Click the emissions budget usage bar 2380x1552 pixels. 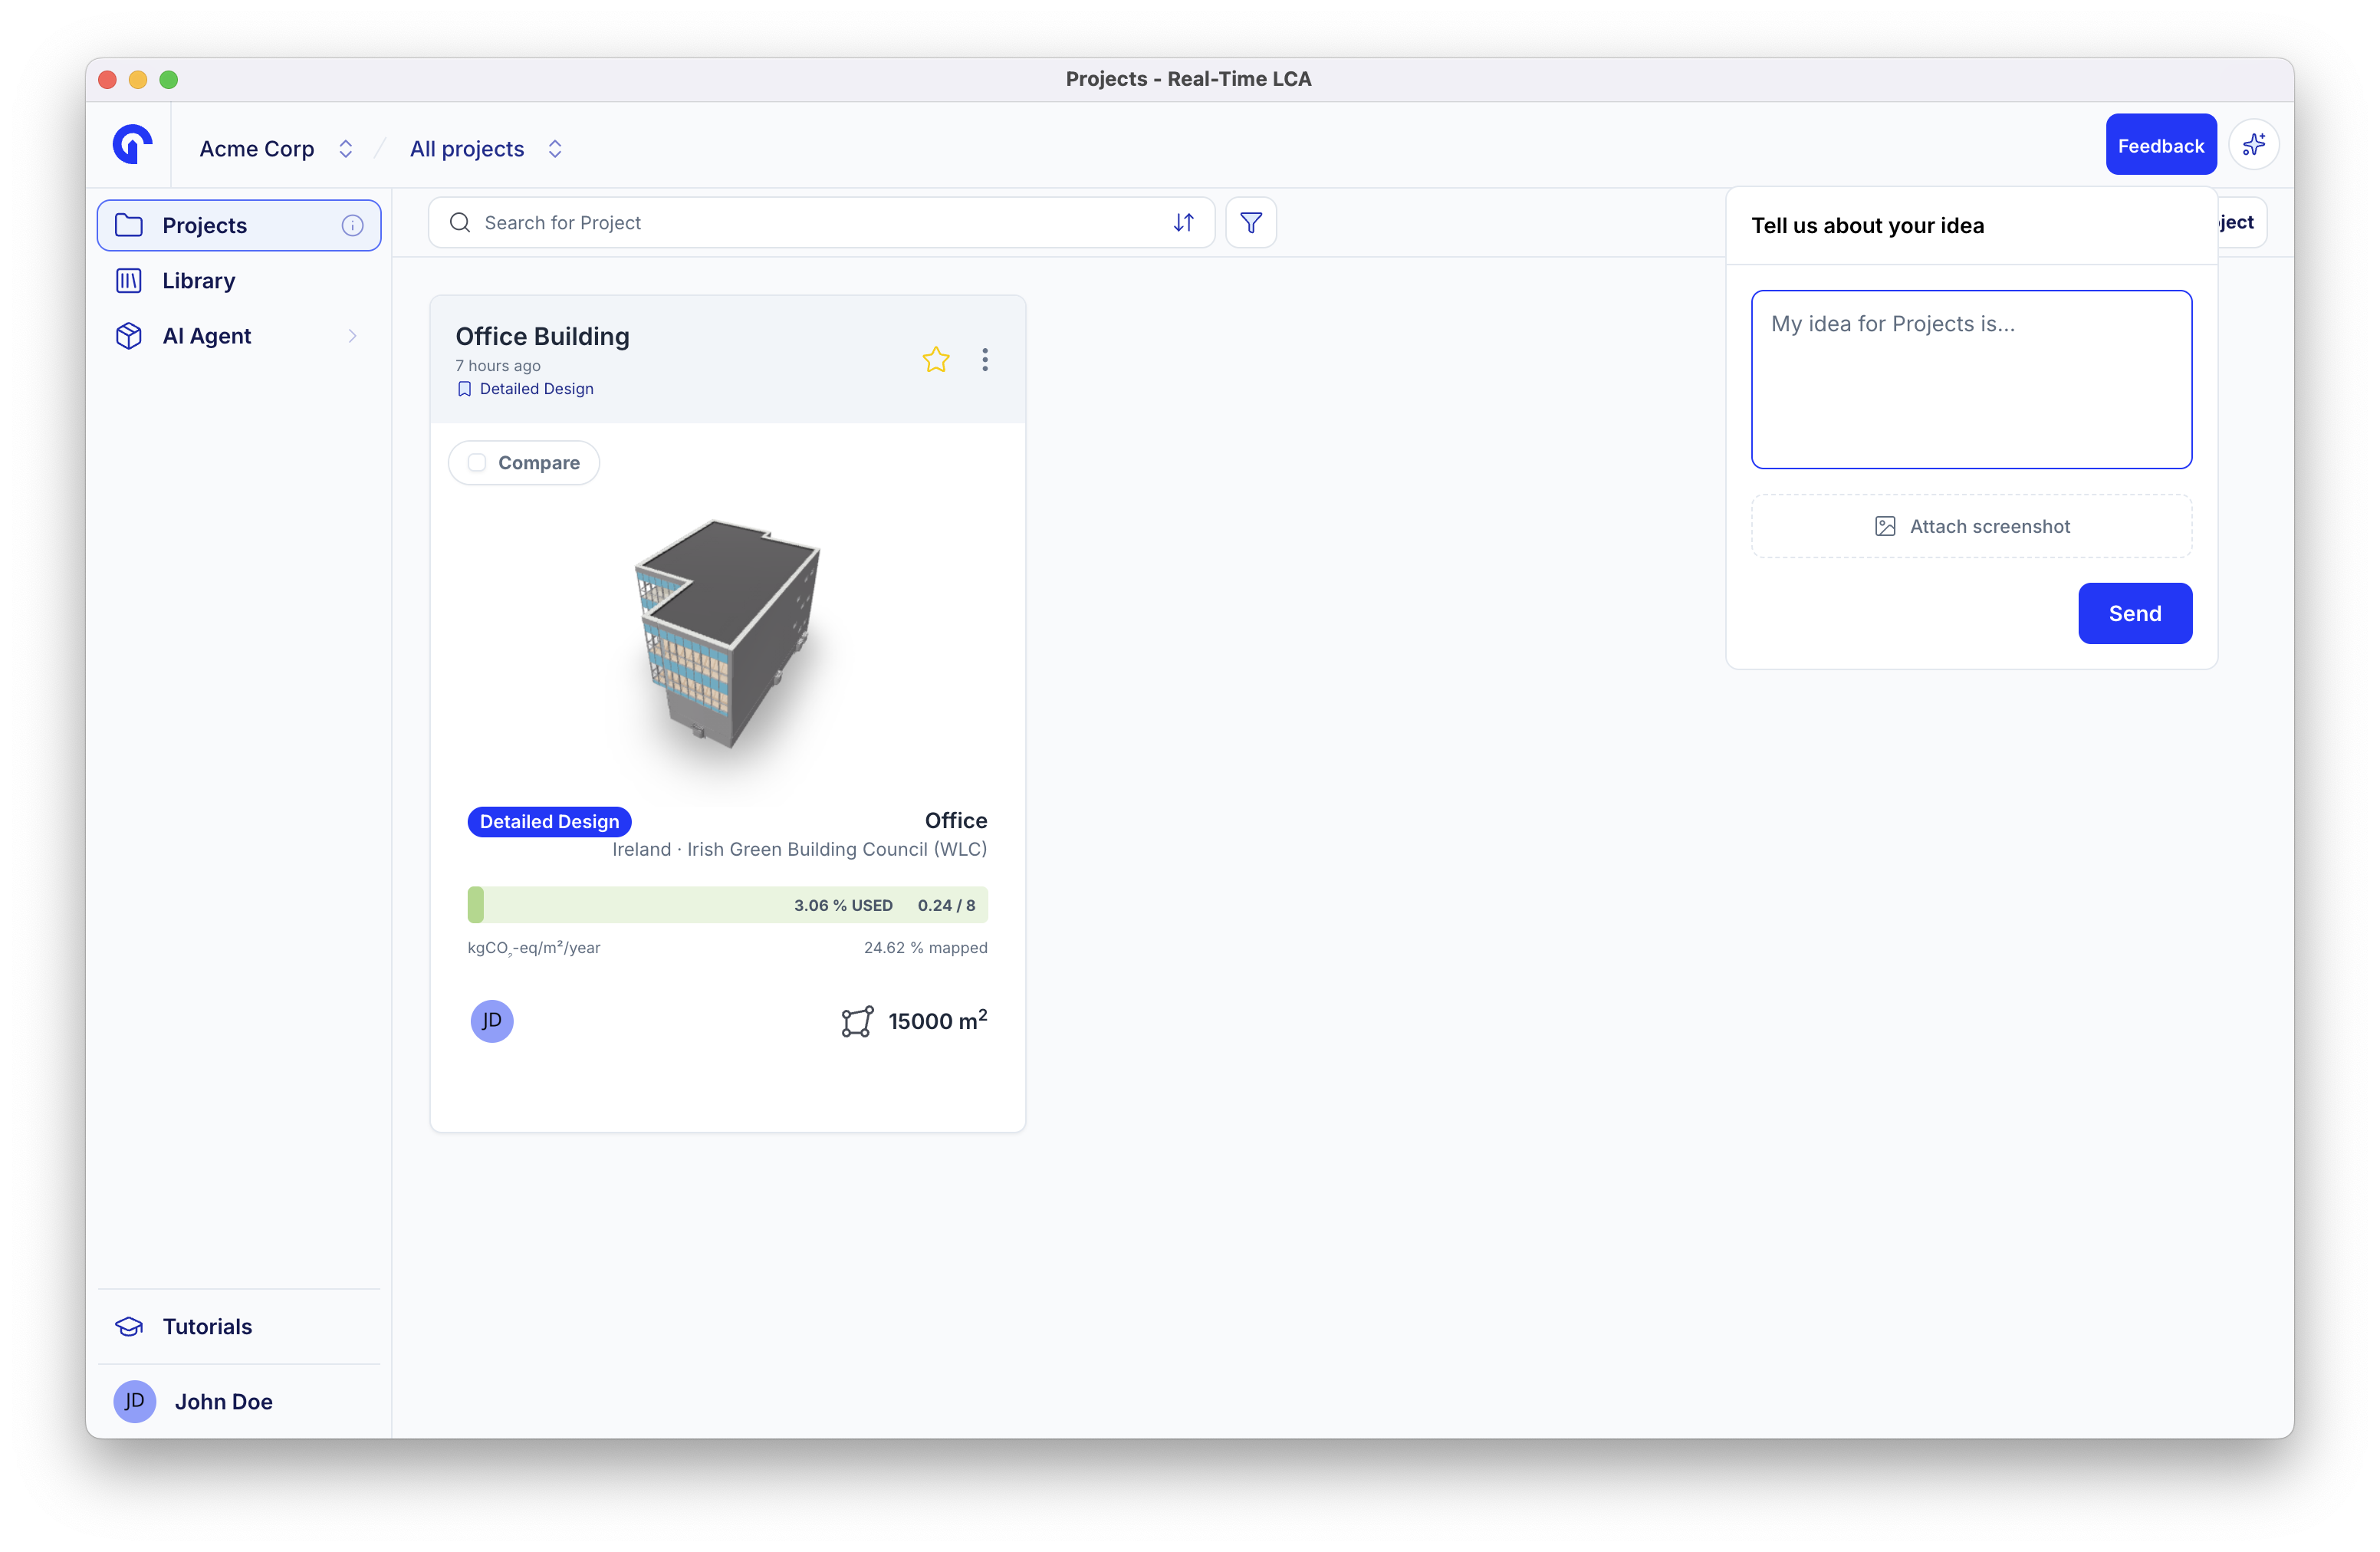click(x=727, y=905)
